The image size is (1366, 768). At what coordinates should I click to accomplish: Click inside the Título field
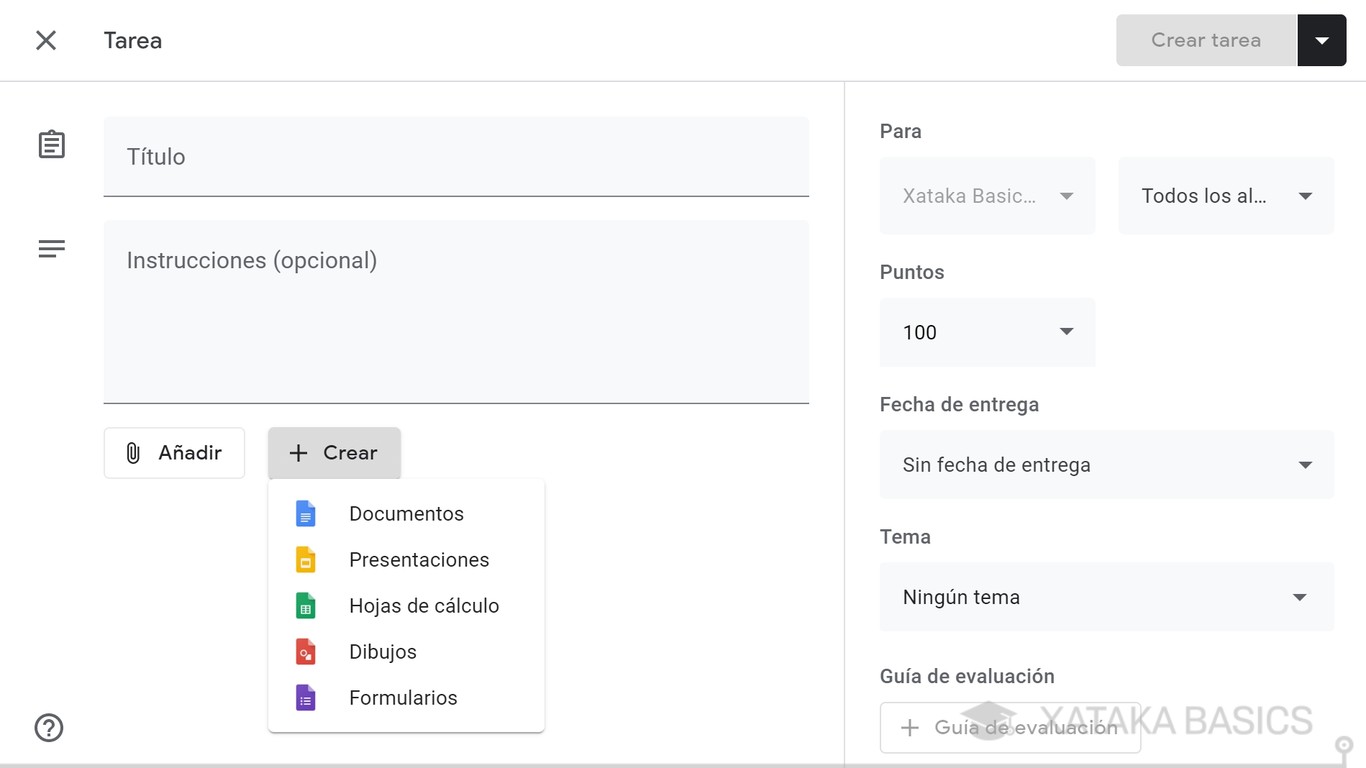point(456,157)
